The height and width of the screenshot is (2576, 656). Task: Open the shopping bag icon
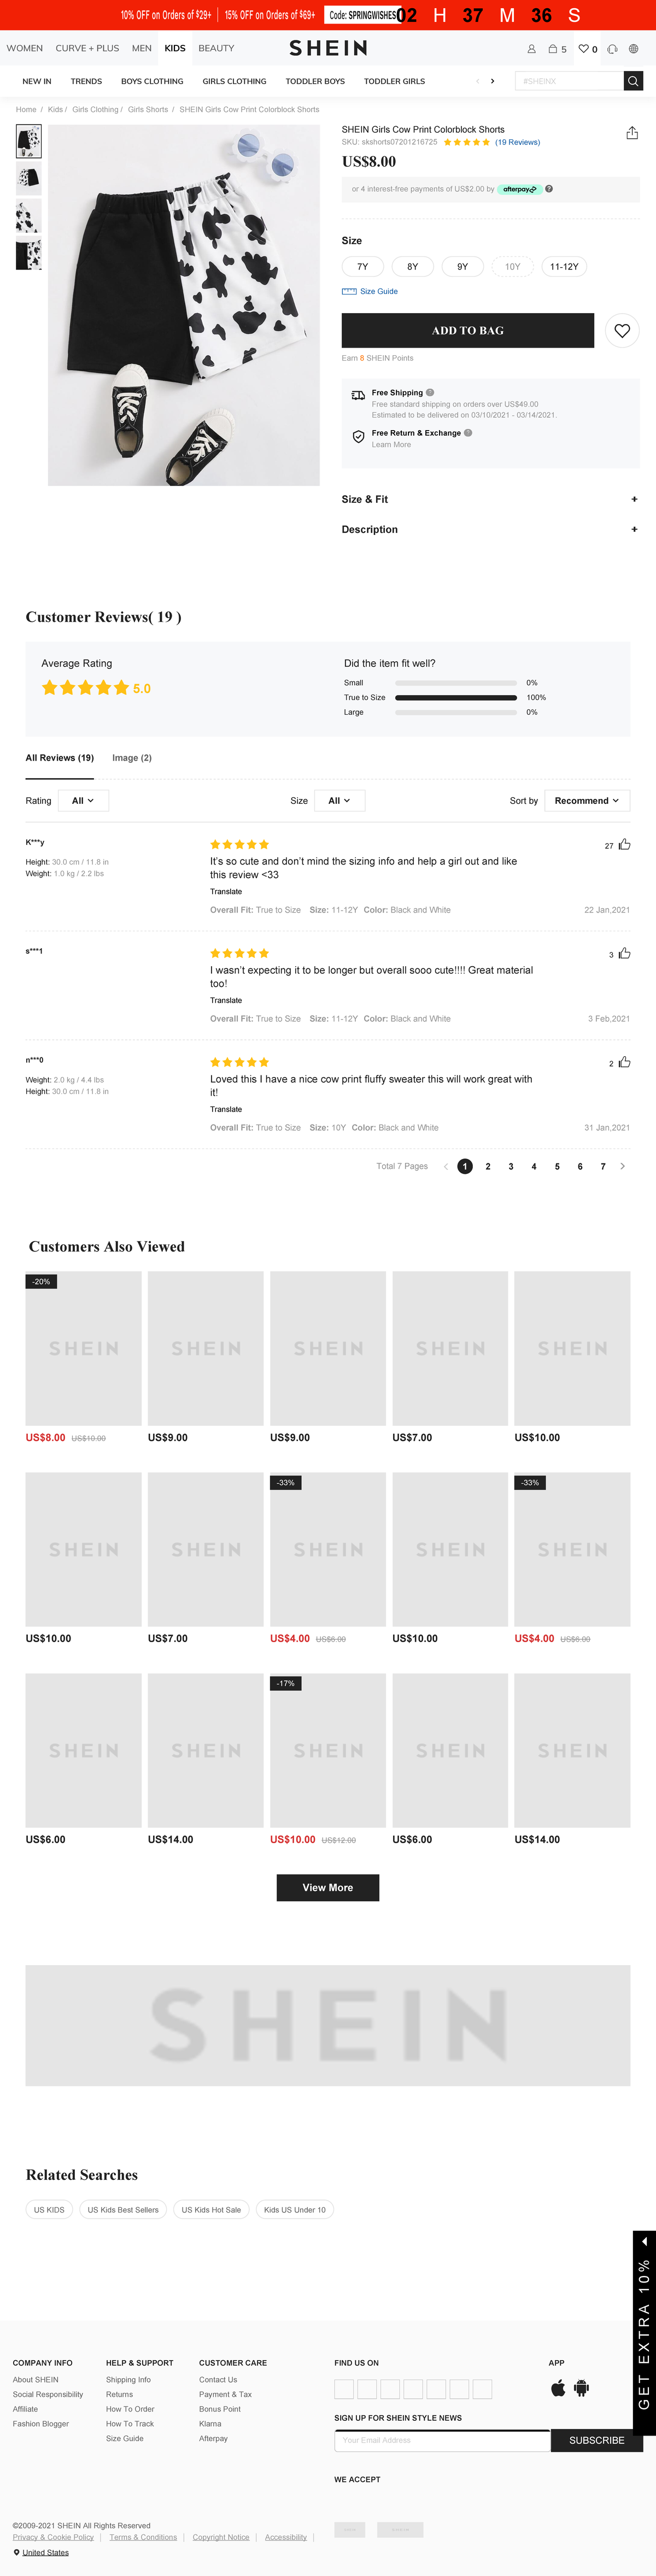coord(552,48)
